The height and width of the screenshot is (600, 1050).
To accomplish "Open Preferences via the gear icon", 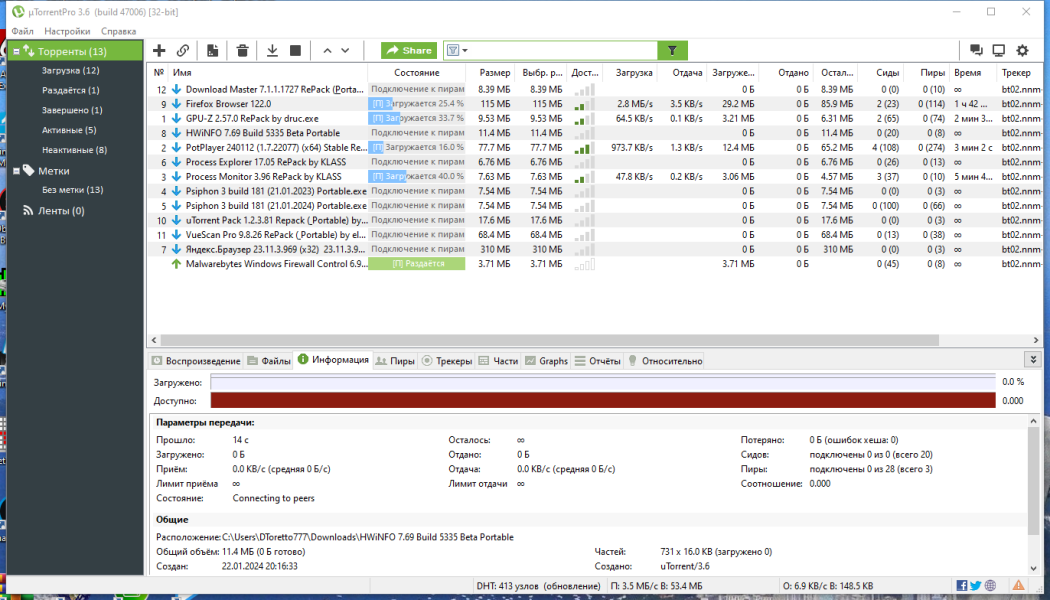I will (x=1022, y=50).
